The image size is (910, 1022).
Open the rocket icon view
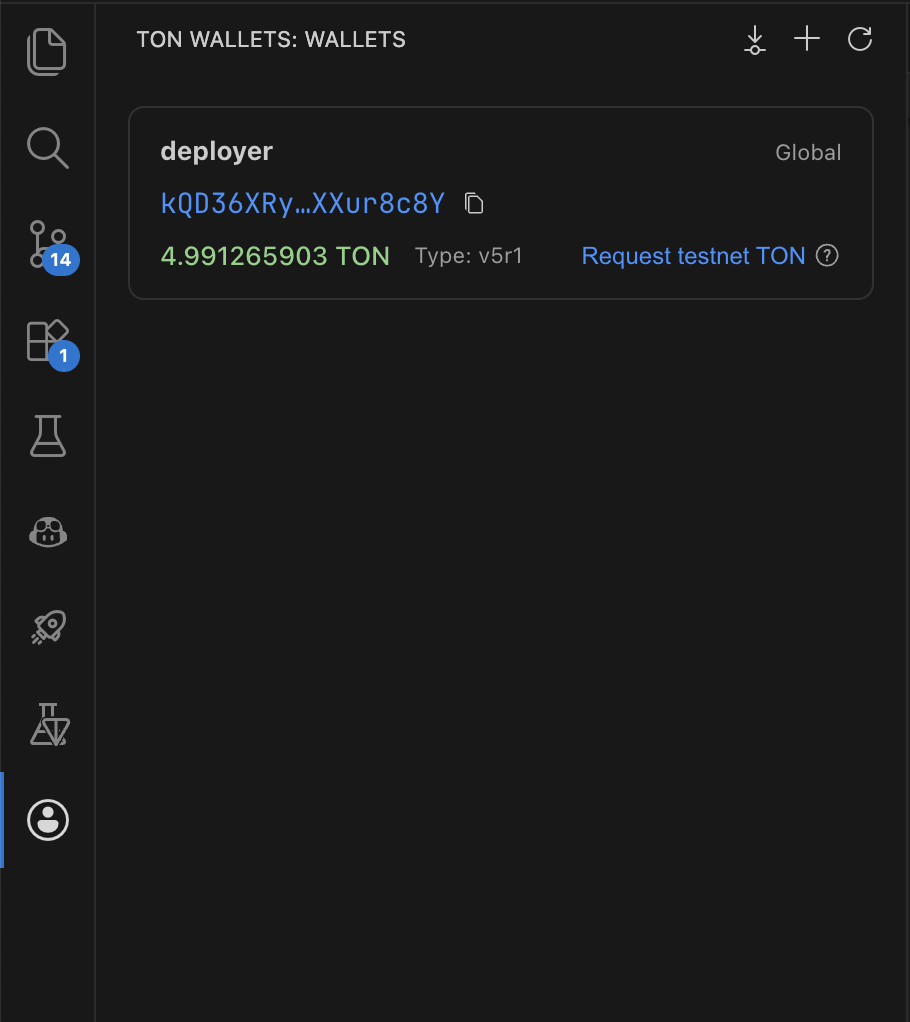tap(47, 628)
